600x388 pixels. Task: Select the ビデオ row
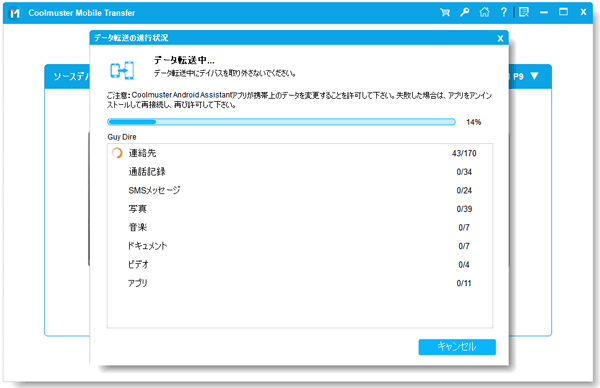[x=300, y=264]
